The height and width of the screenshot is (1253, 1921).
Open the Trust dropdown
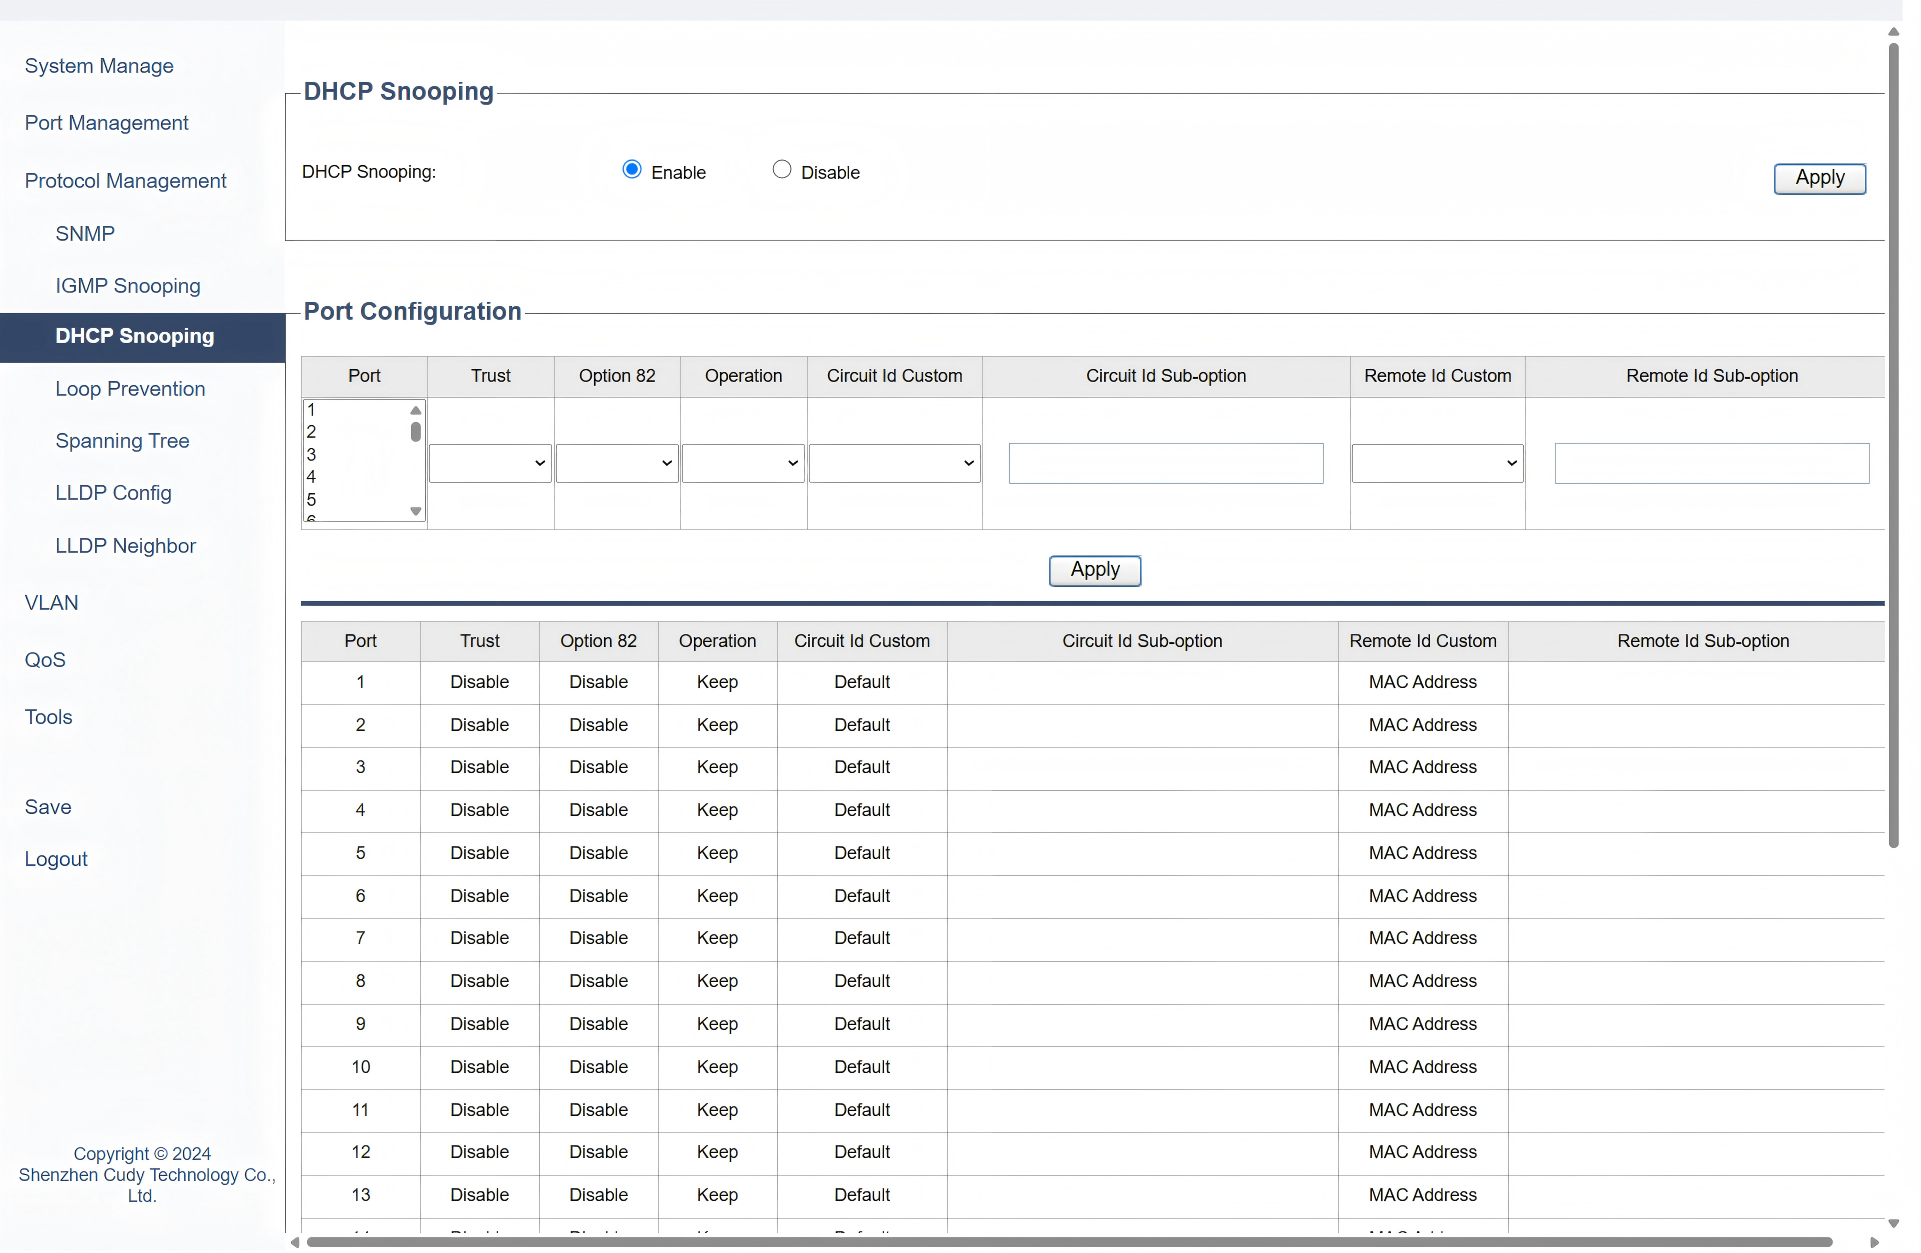pyautogui.click(x=490, y=464)
